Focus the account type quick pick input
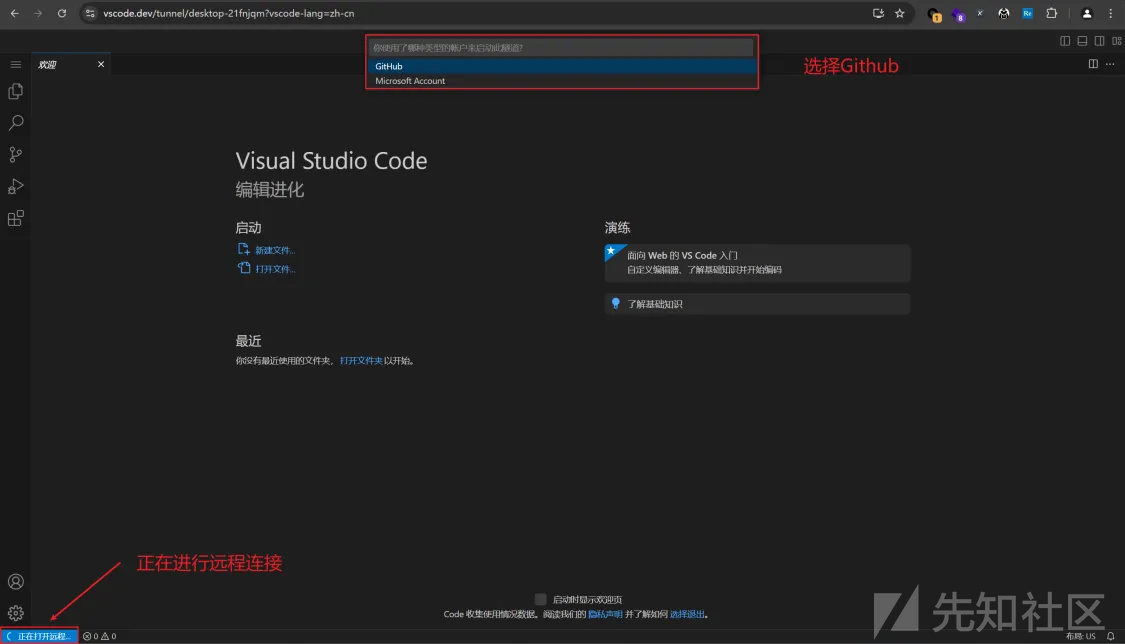The height and width of the screenshot is (644, 1125). 561,48
